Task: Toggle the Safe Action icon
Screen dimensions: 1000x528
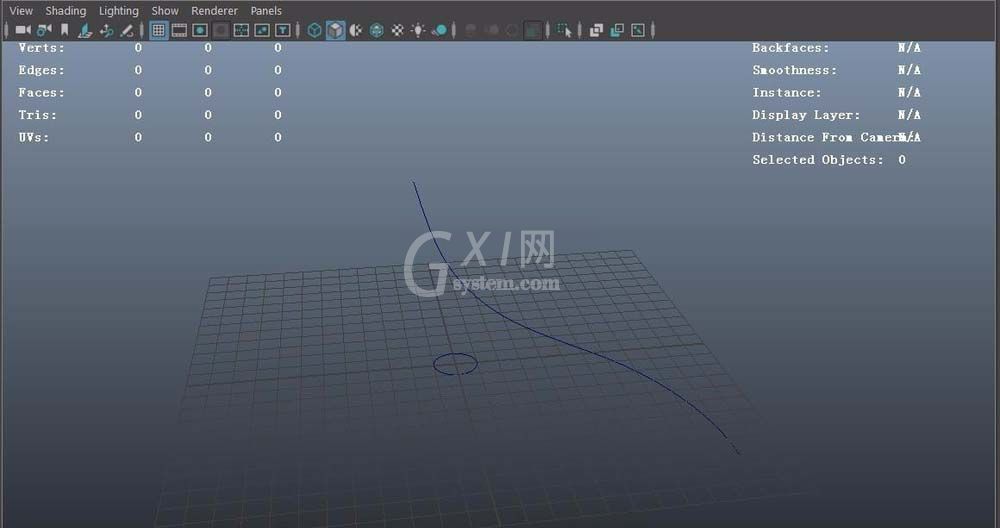Action: (262, 30)
